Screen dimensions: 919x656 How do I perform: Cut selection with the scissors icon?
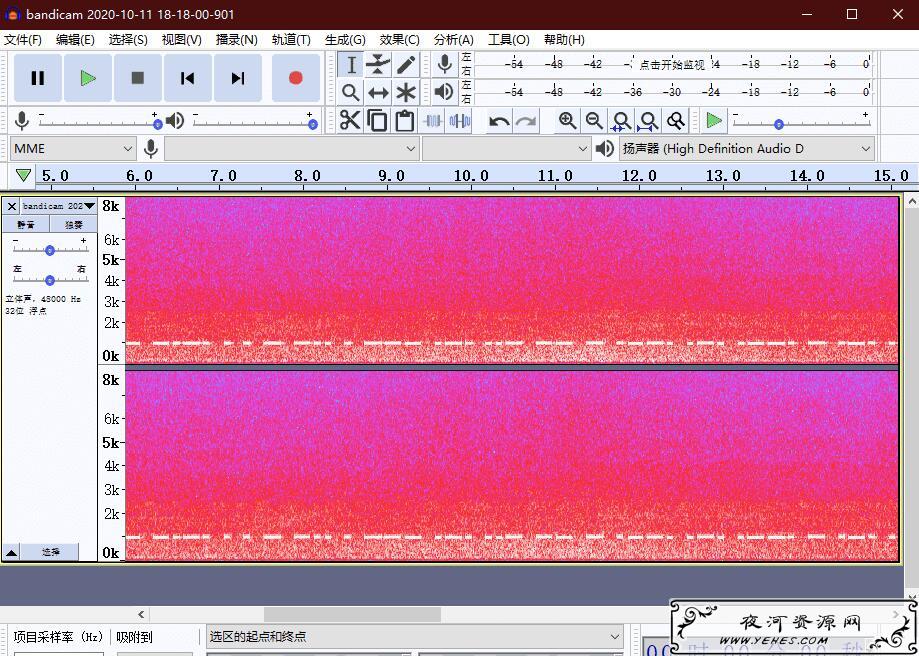pyautogui.click(x=350, y=121)
